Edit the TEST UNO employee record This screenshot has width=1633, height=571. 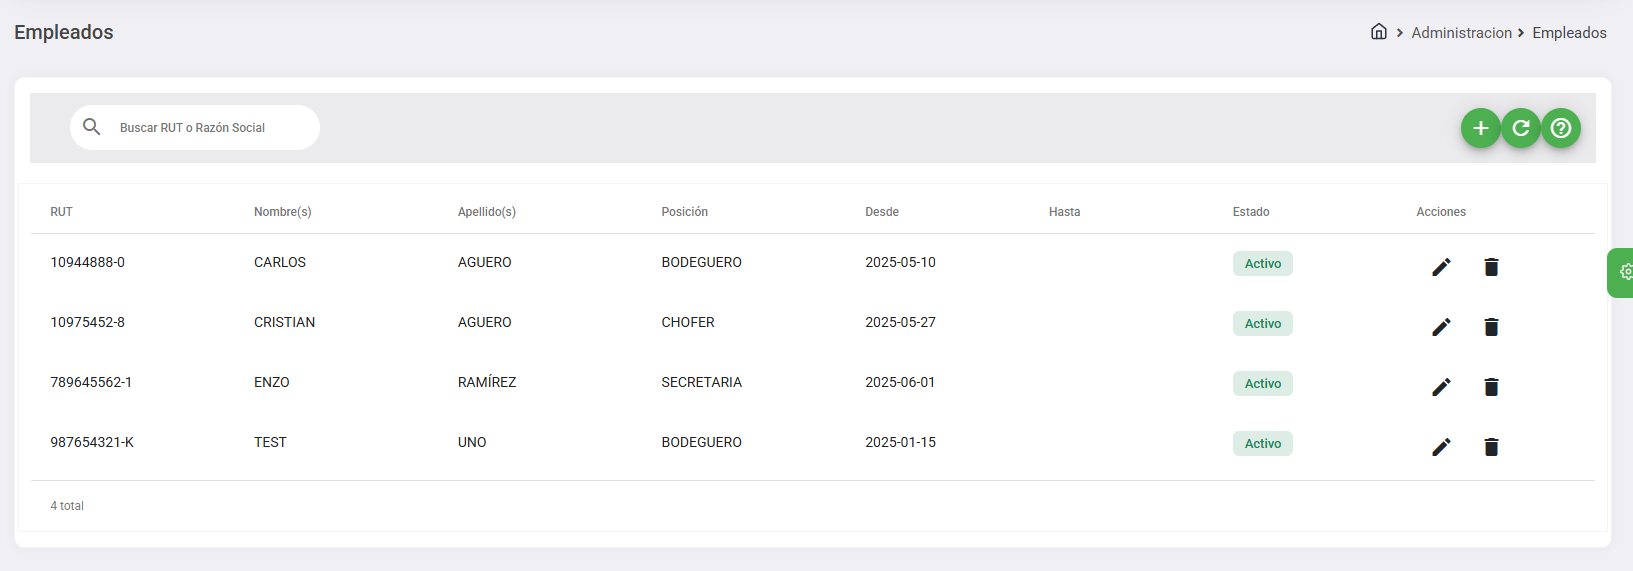[x=1441, y=447]
